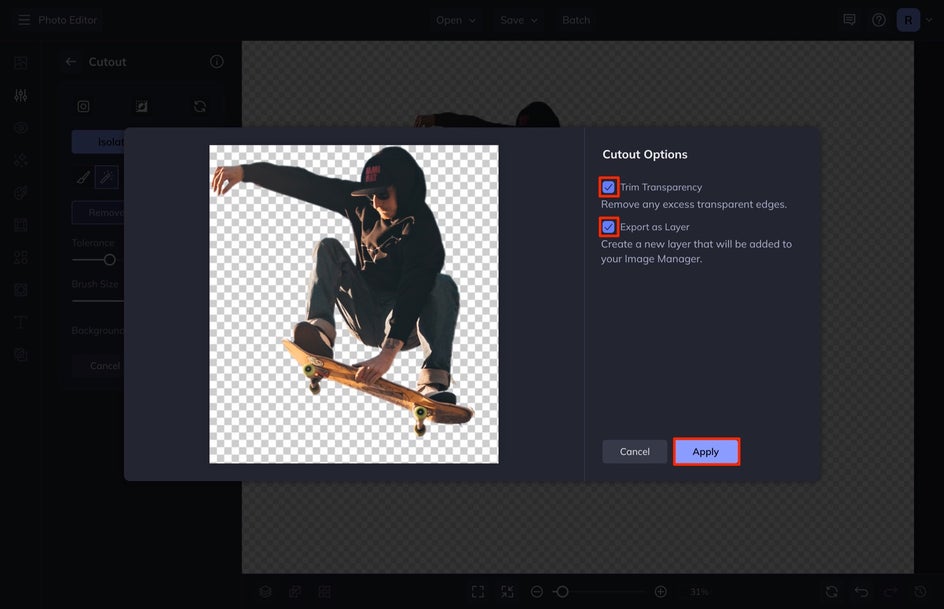Click the zoom slider handle in bottom bar

coord(562,592)
